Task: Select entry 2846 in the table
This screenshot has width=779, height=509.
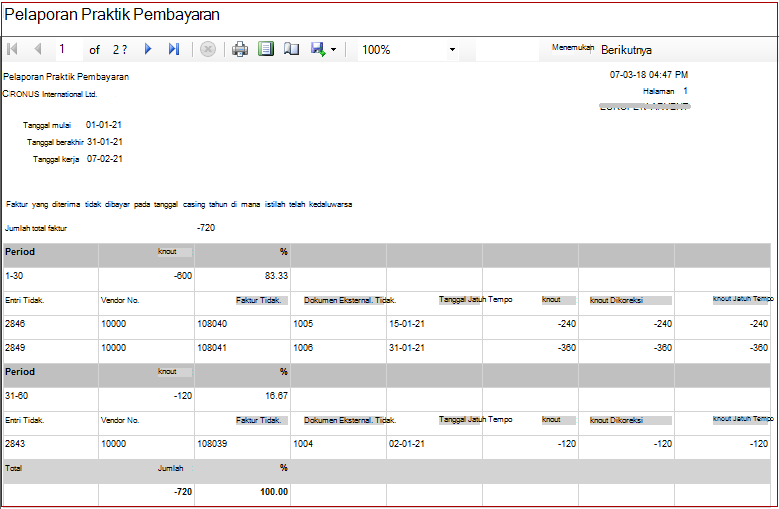Action: [x=15, y=324]
